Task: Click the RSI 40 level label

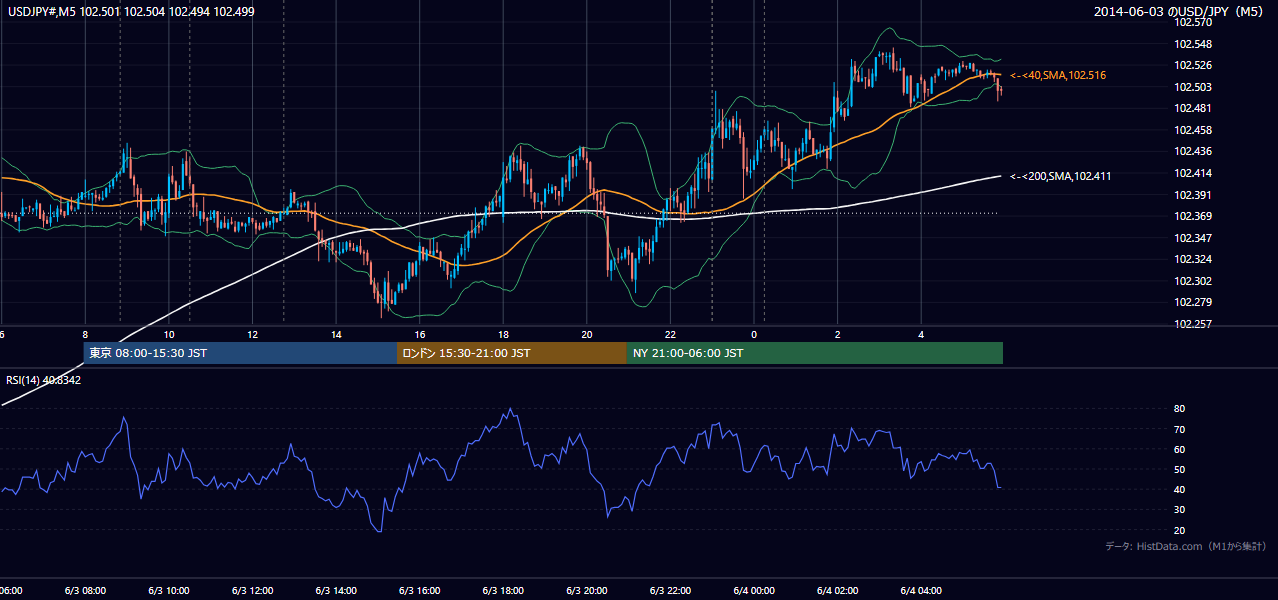Action: (1180, 489)
